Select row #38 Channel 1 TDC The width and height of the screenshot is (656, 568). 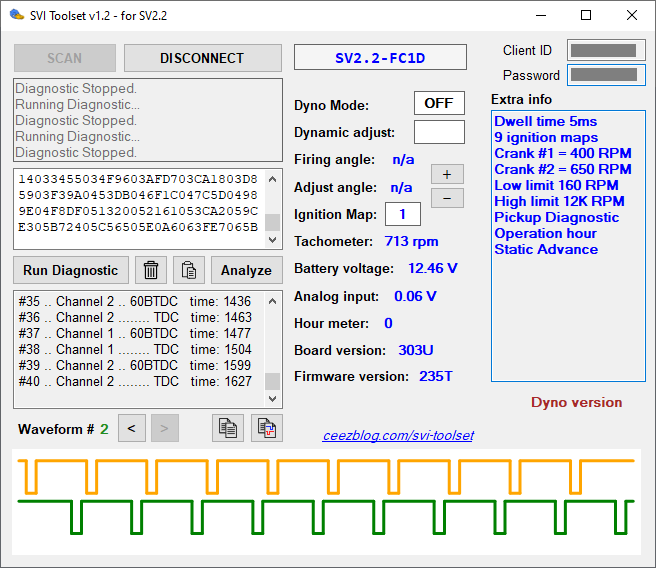pos(135,349)
